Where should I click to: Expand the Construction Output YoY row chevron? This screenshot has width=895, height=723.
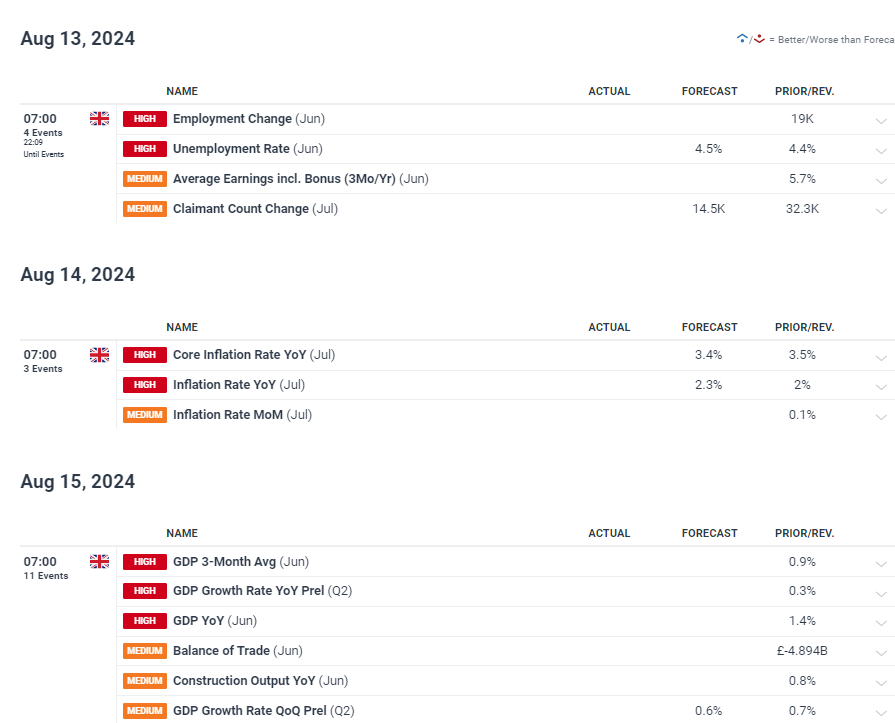pyautogui.click(x=880, y=683)
